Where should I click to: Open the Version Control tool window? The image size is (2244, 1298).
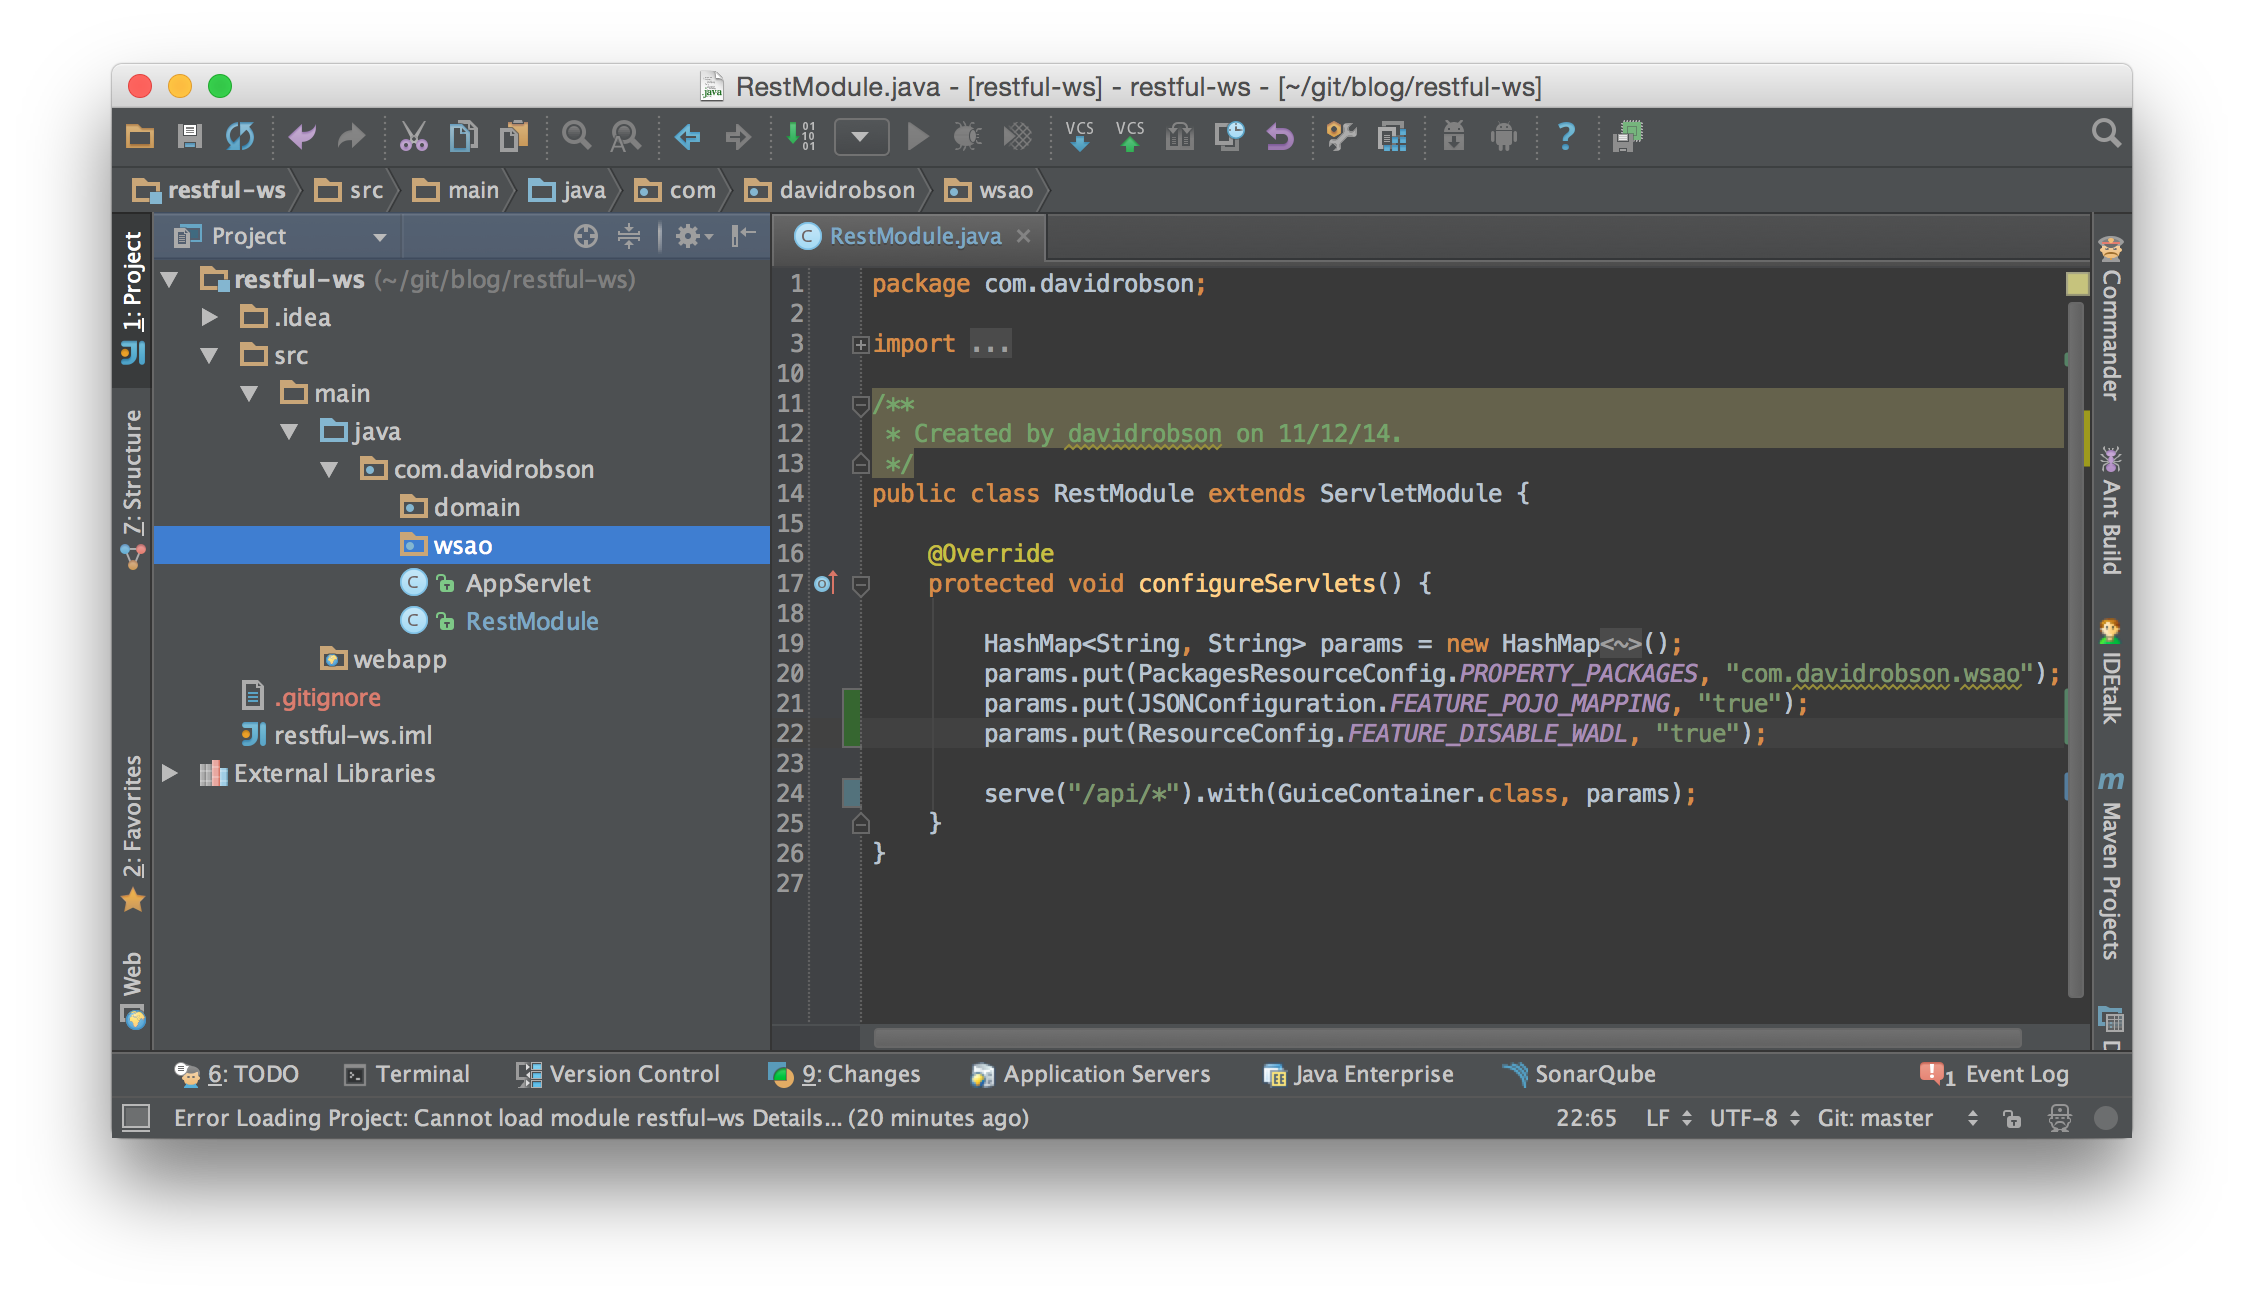(617, 1074)
